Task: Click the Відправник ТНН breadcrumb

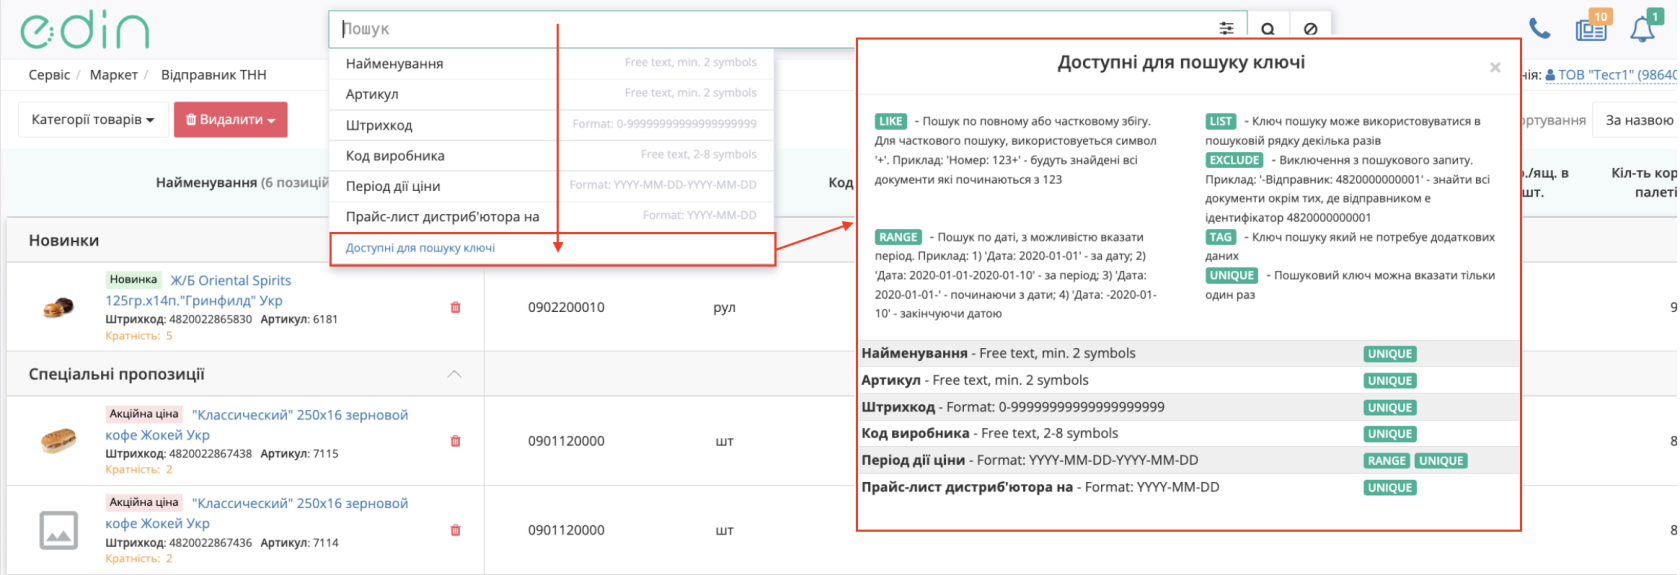Action: pos(214,75)
